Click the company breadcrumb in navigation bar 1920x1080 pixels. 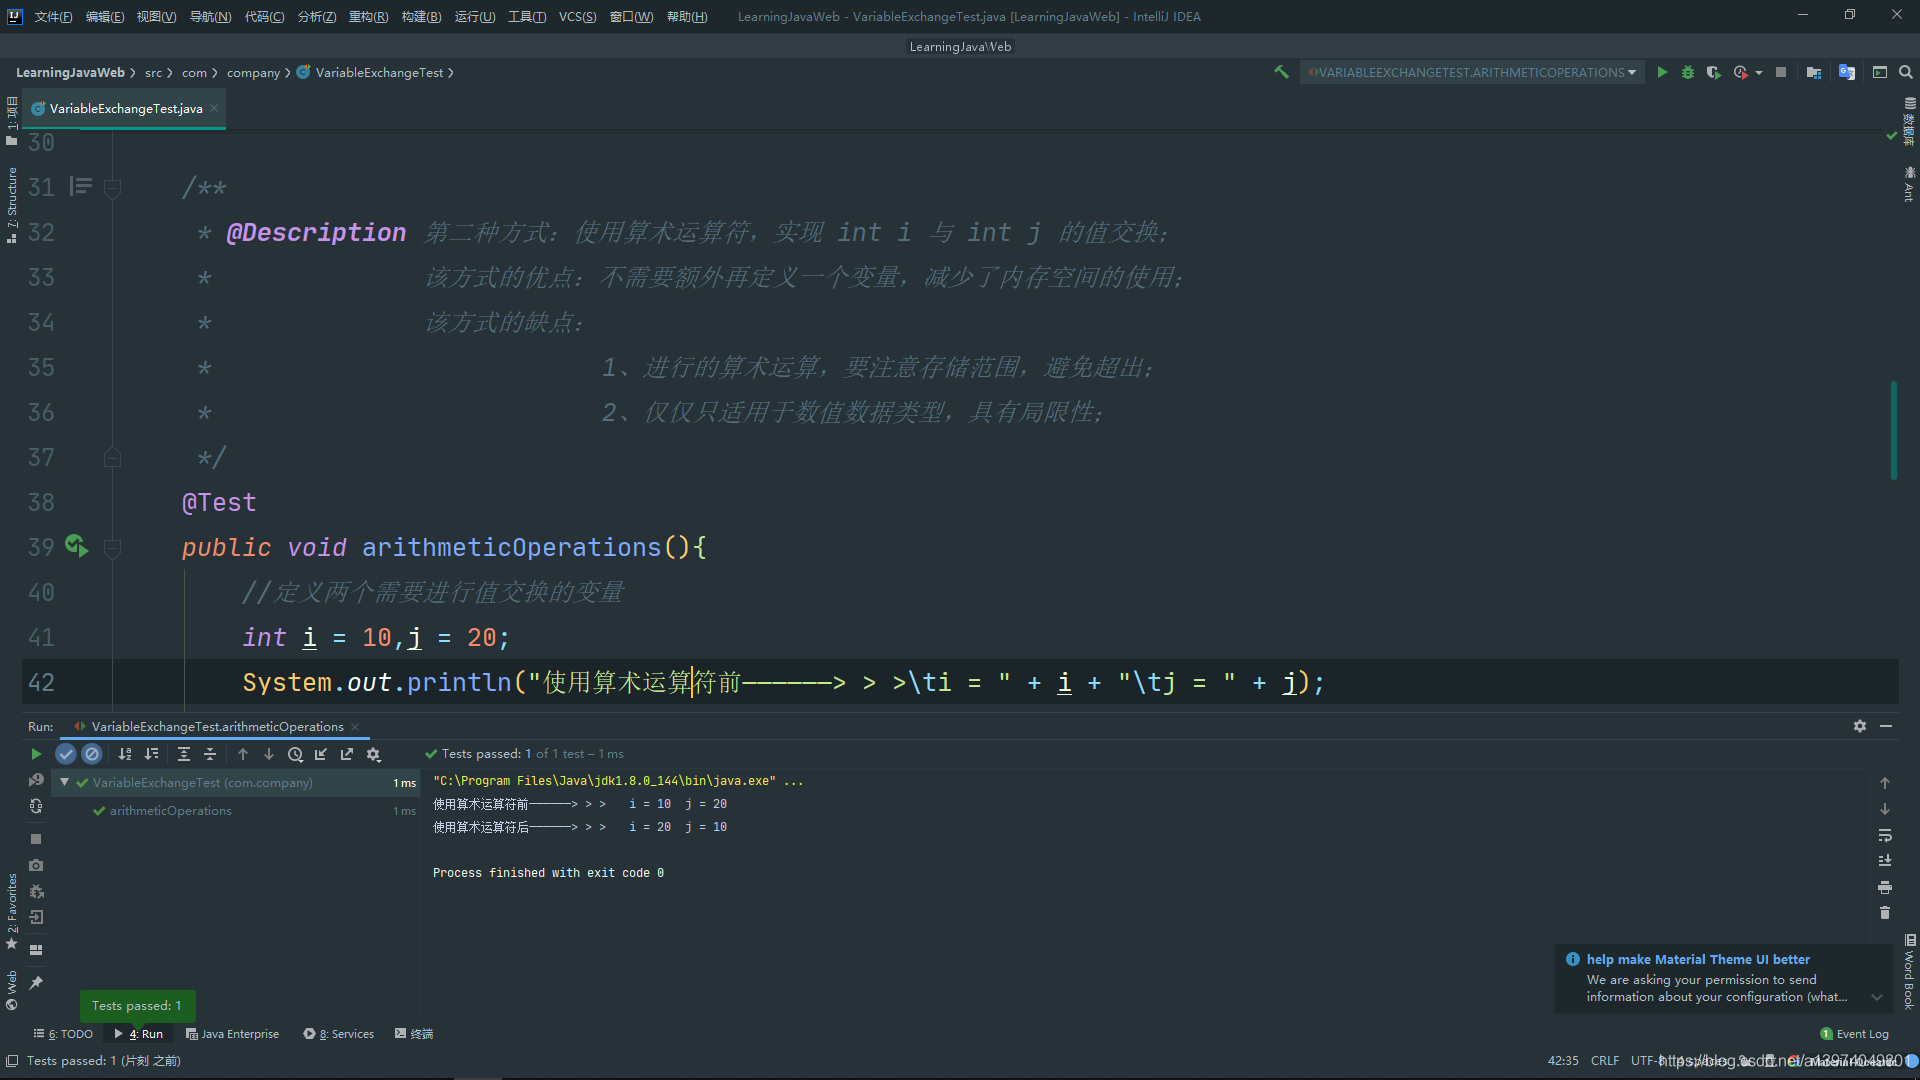[253, 72]
